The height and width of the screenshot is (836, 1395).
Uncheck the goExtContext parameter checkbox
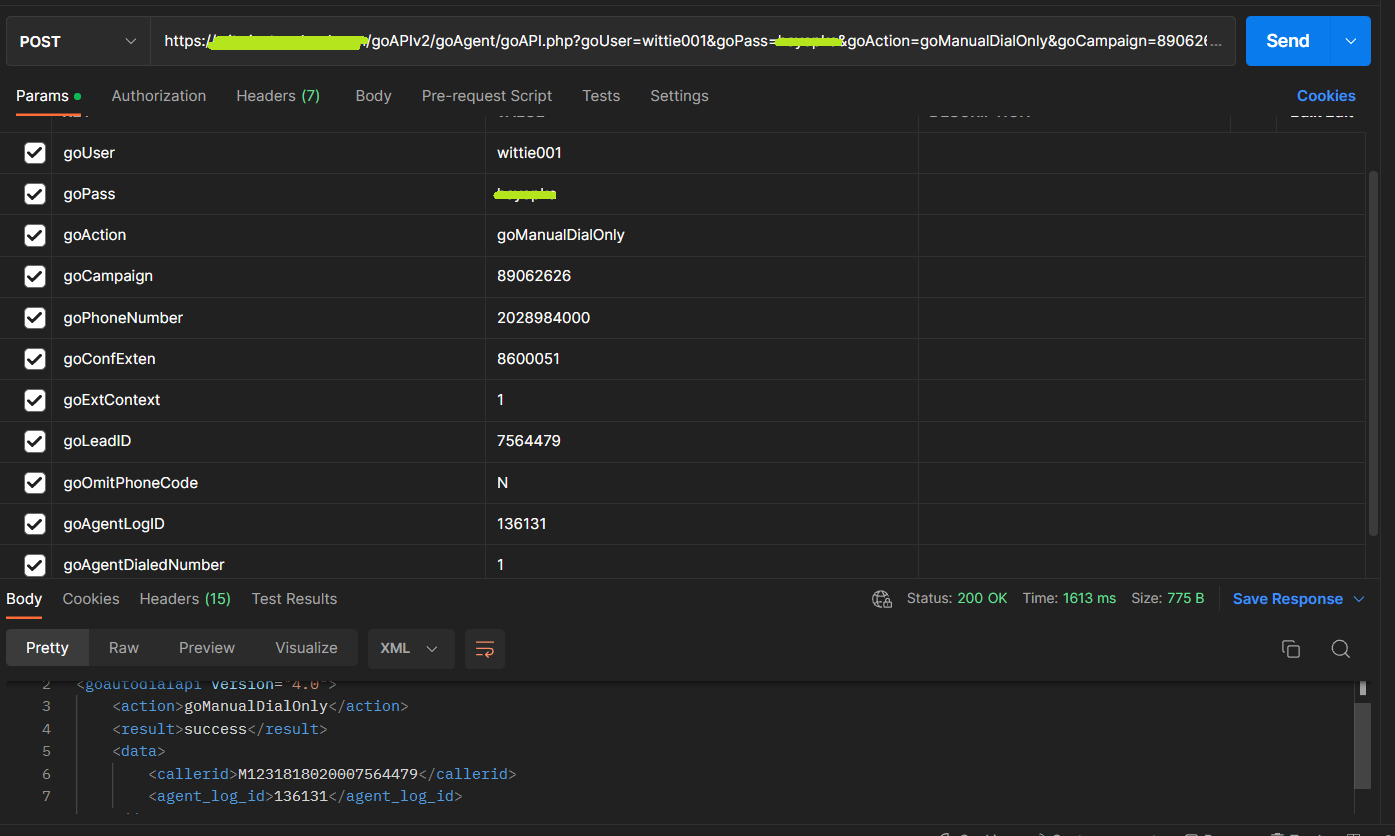coord(35,400)
